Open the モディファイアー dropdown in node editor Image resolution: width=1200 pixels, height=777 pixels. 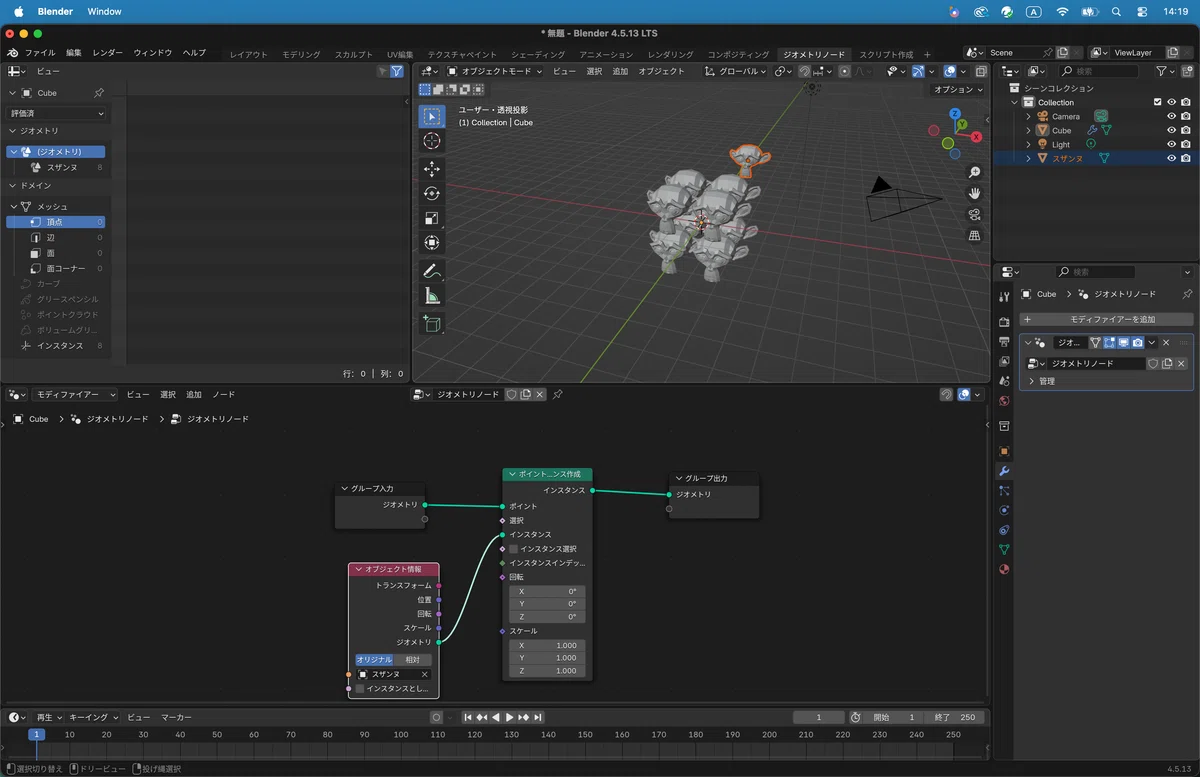coord(76,395)
